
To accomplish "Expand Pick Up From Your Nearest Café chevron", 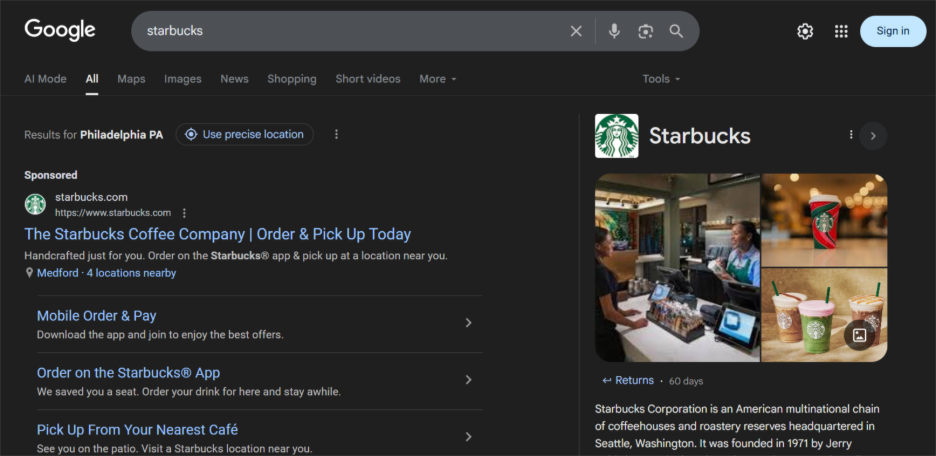I will click(x=469, y=437).
